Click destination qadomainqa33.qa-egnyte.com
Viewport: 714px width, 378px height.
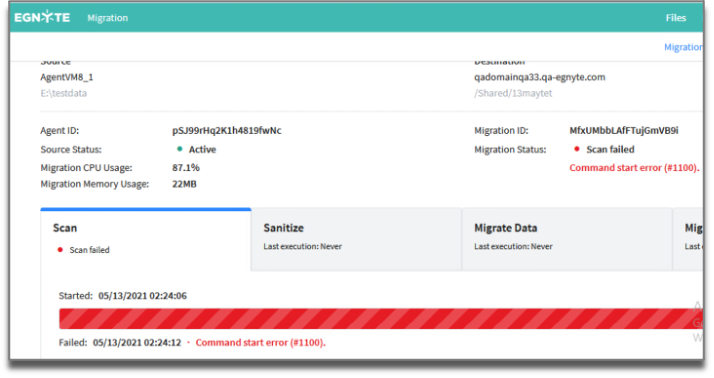(540, 77)
